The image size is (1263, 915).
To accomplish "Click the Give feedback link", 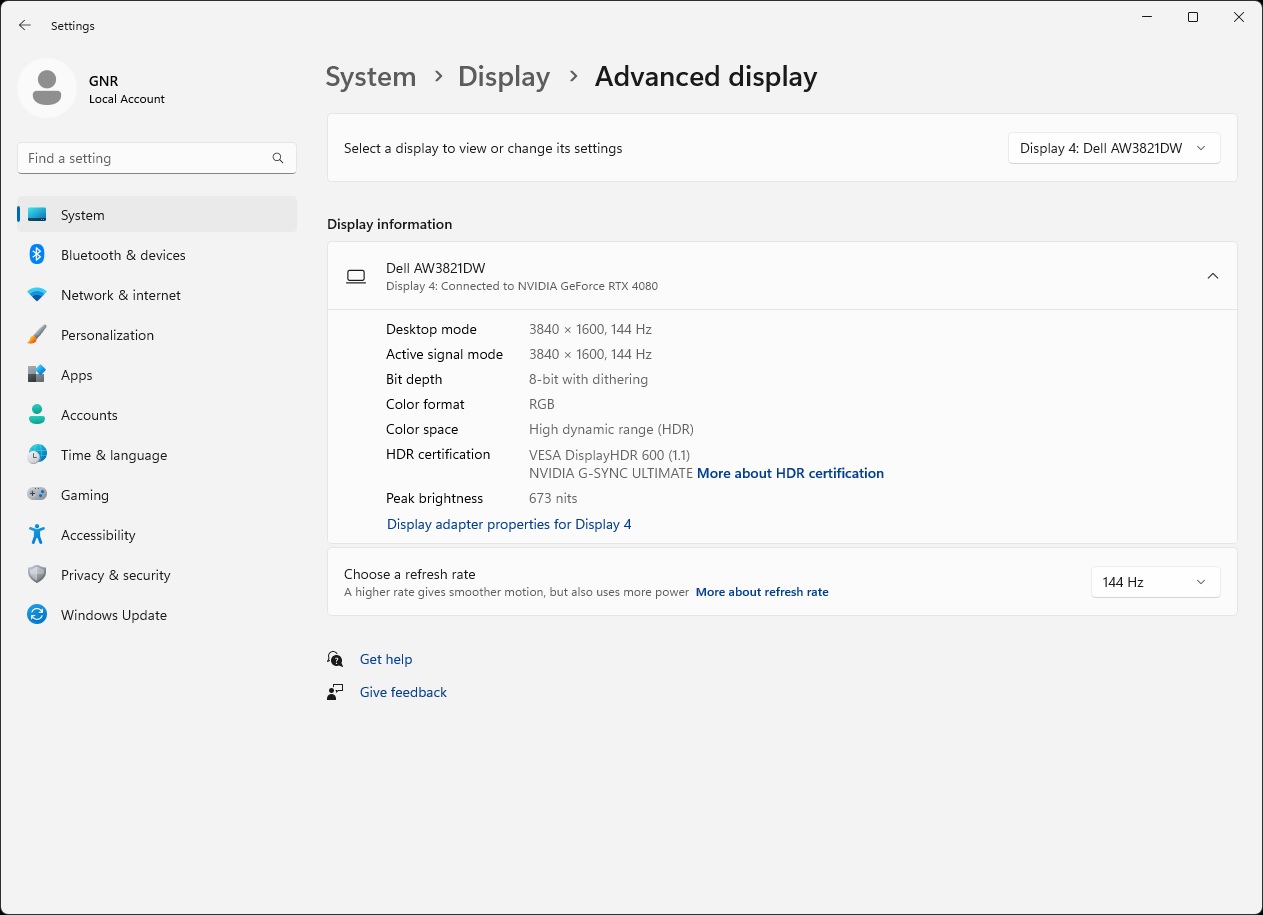I will point(403,692).
